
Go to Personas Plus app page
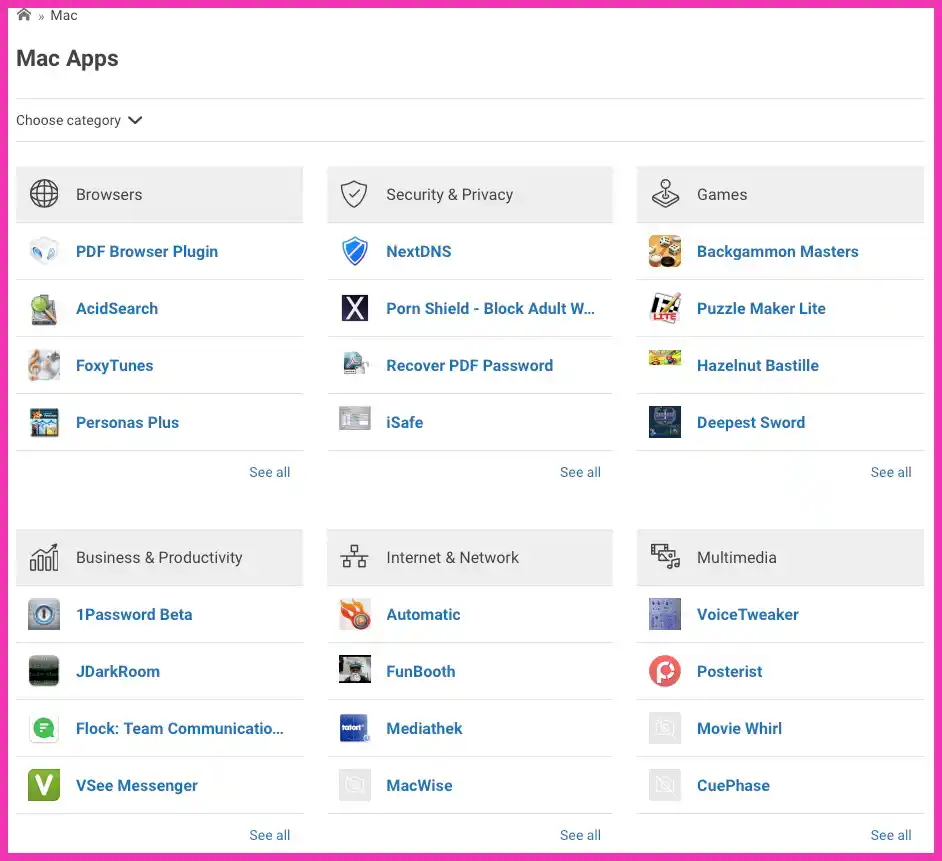point(127,422)
